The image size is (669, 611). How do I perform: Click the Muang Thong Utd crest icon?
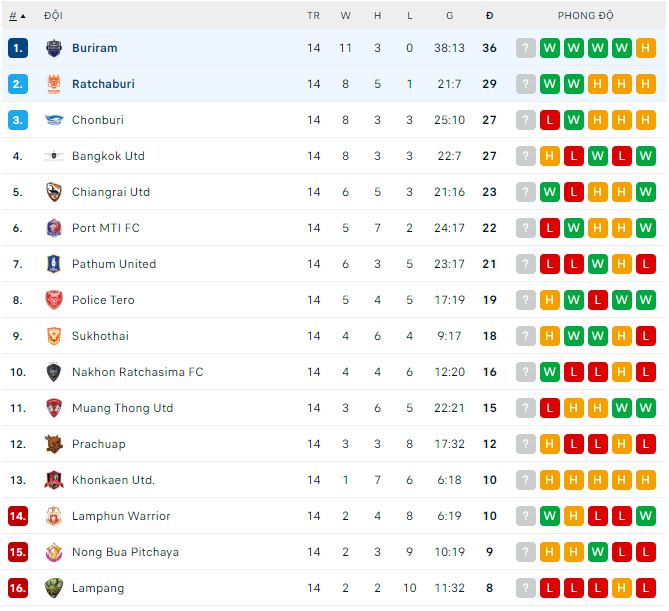click(x=54, y=408)
